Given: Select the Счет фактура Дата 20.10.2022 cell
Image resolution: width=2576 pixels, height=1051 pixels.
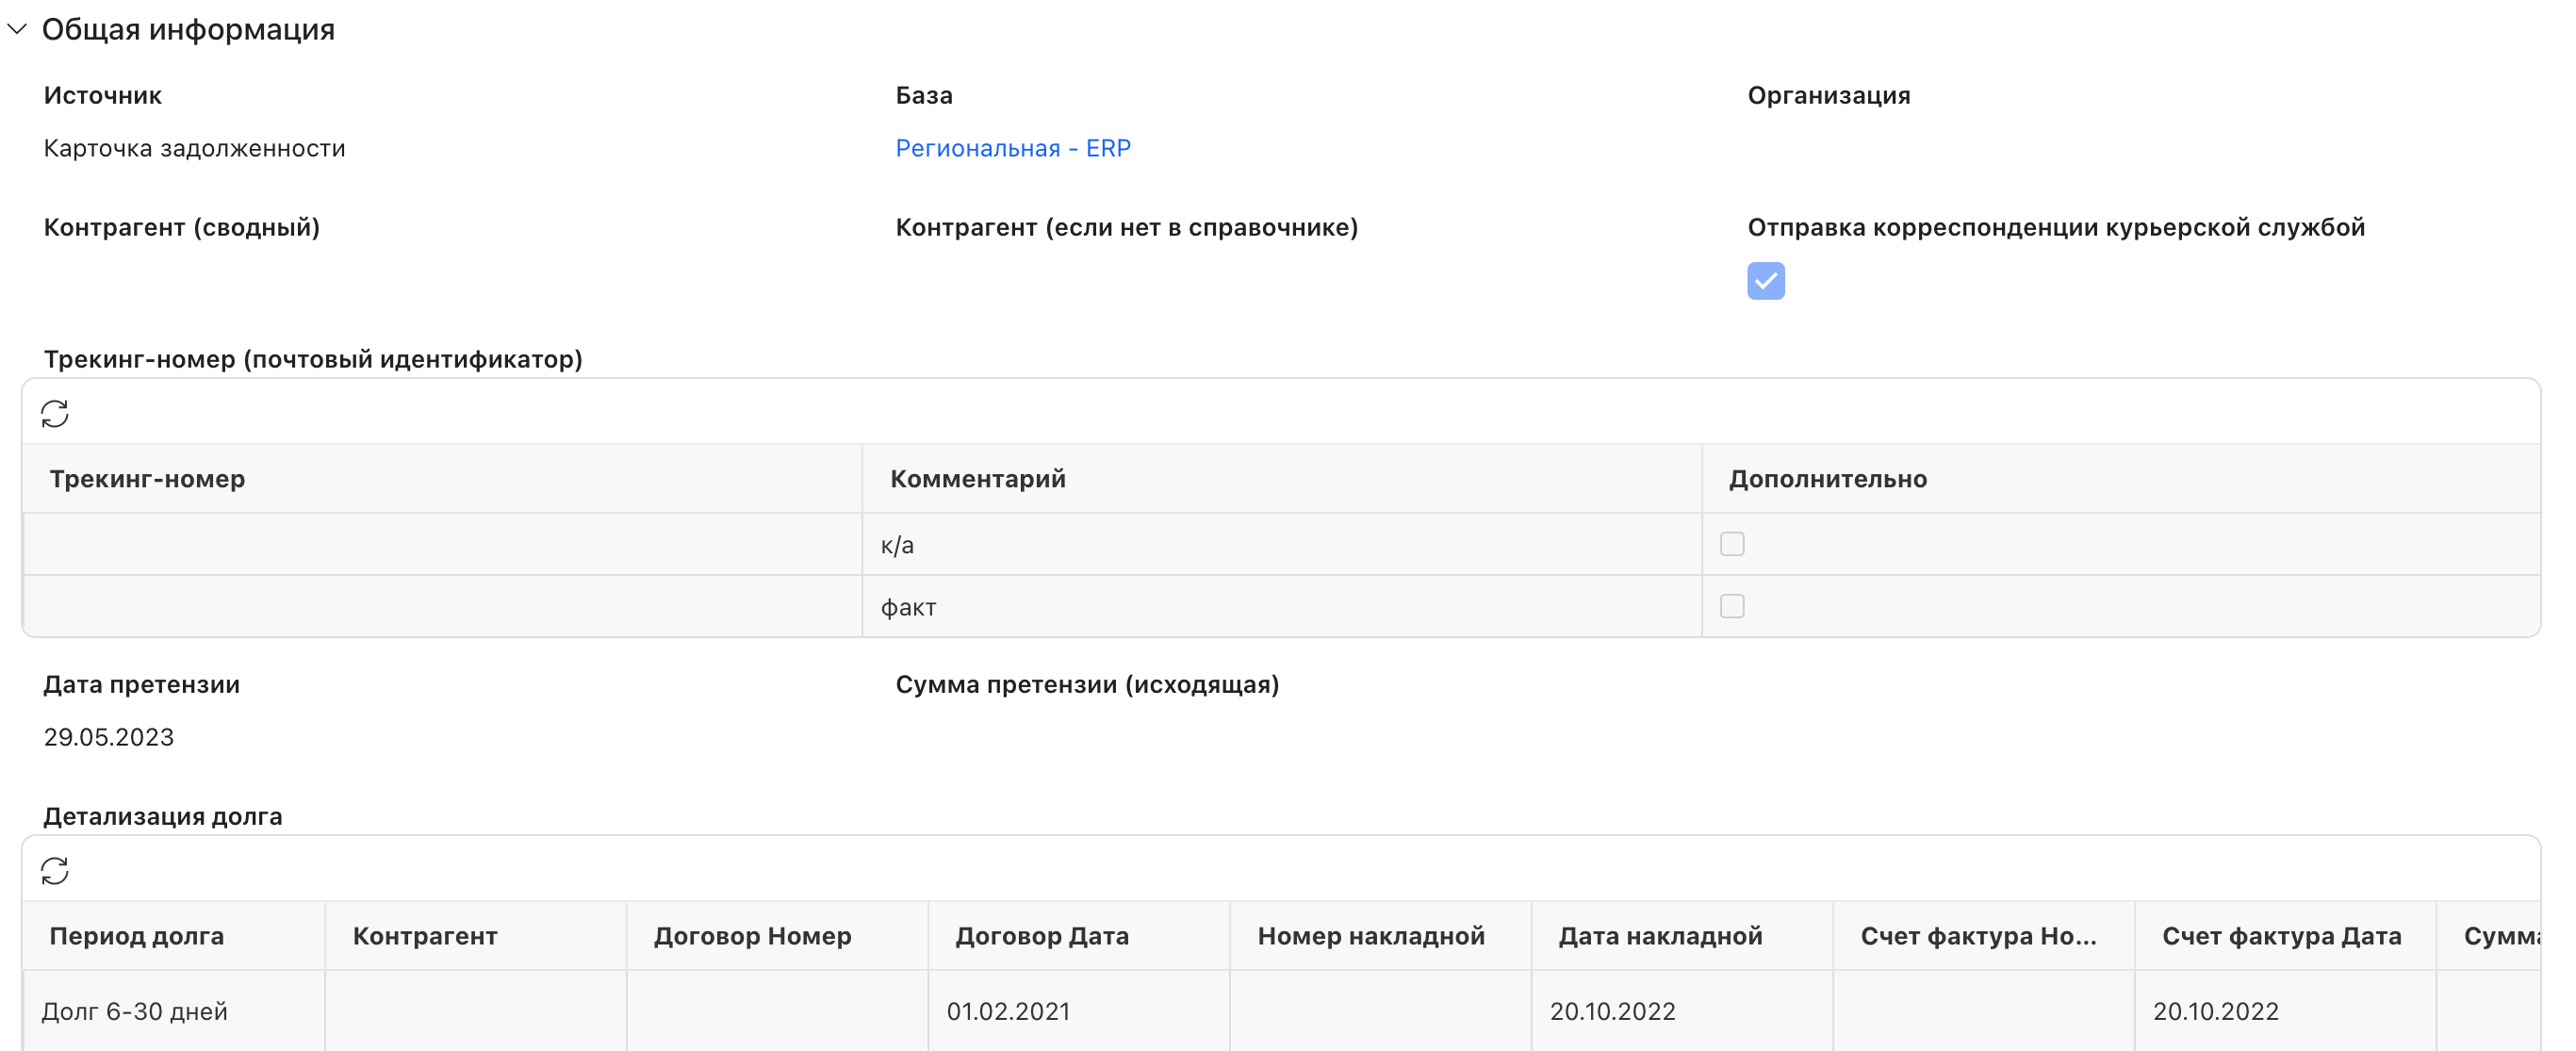Looking at the screenshot, I should pos(2285,1010).
